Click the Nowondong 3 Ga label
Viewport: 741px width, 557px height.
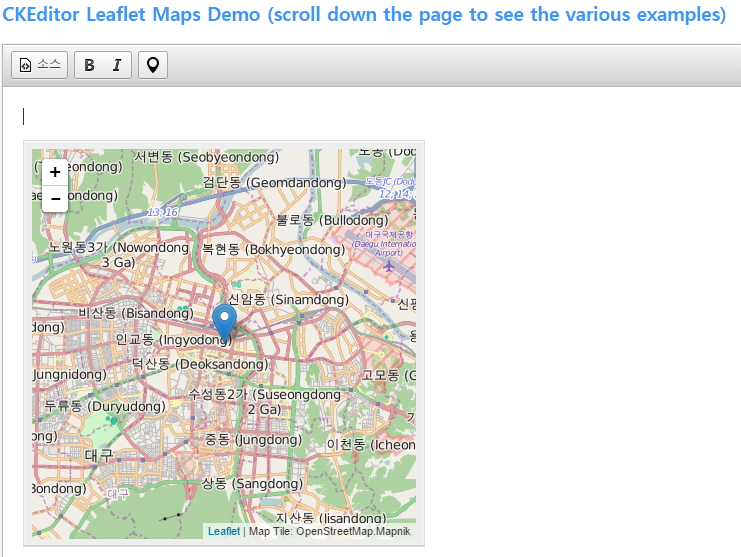point(119,254)
